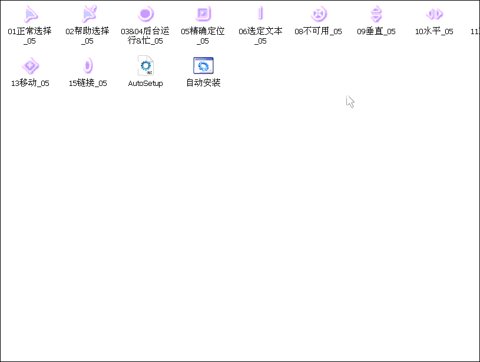Click the file name text 15链接_05
Viewport: 480px width, 362px height.
(x=88, y=83)
